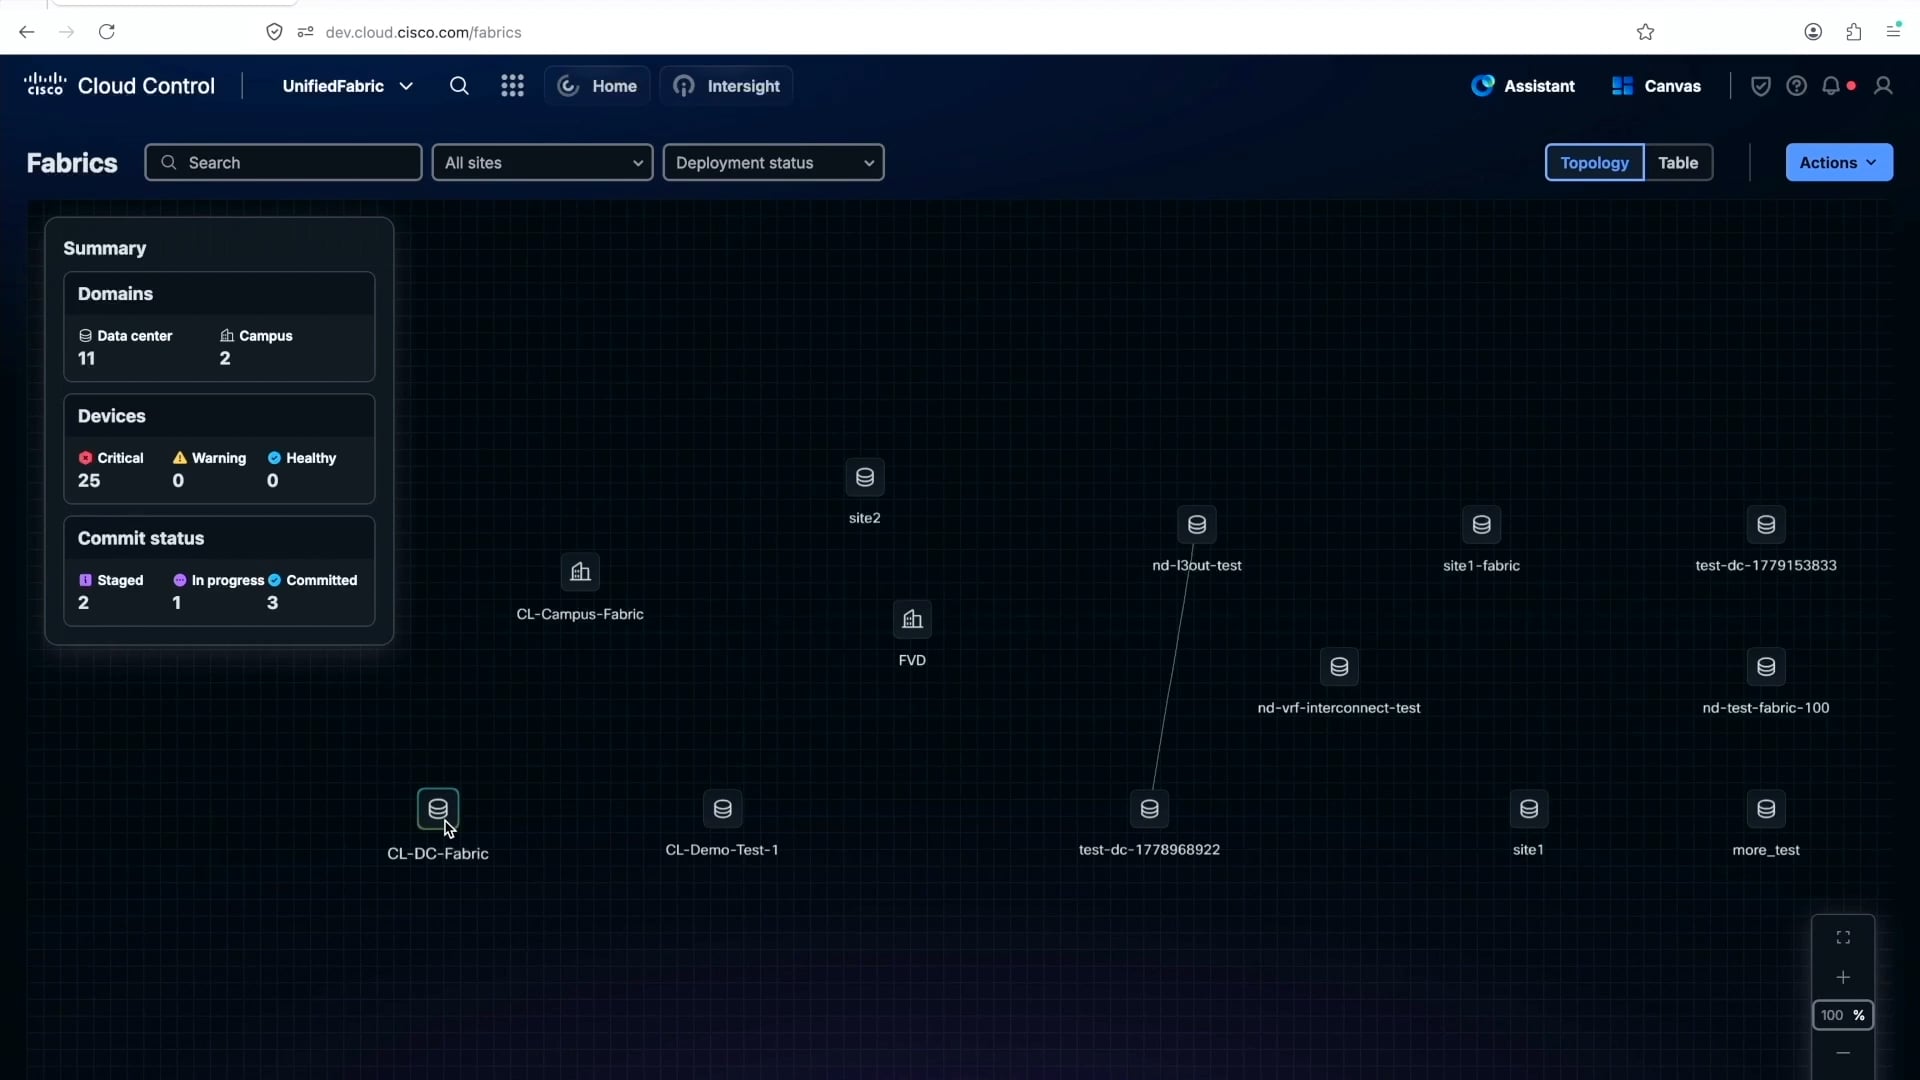1920x1080 pixels.
Task: Select test-dc-1779153833 fabric icon
Action: pos(1766,525)
